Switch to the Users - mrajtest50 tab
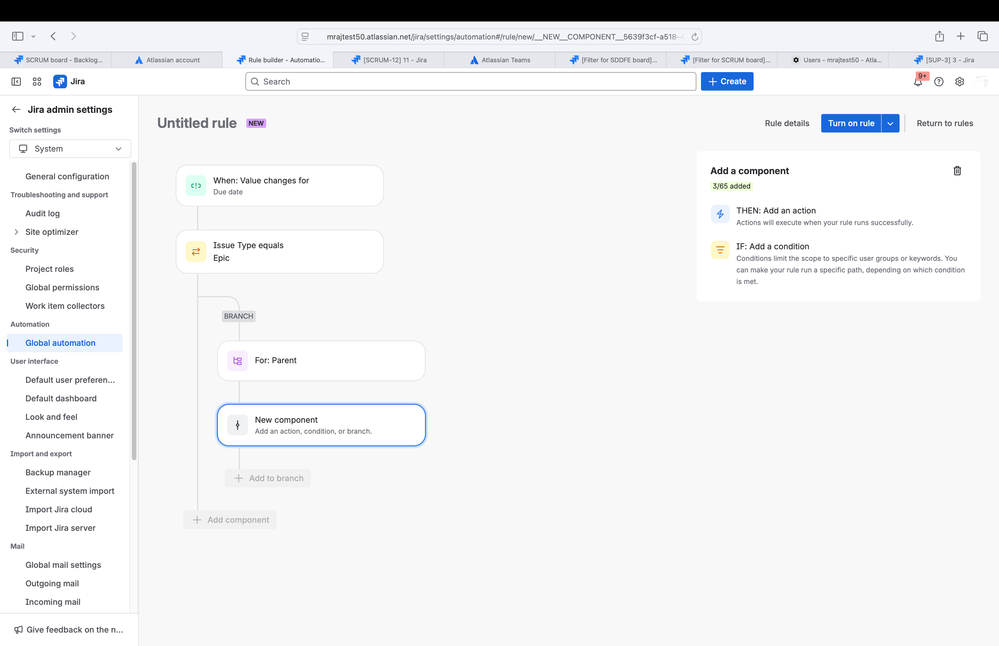 click(832, 60)
